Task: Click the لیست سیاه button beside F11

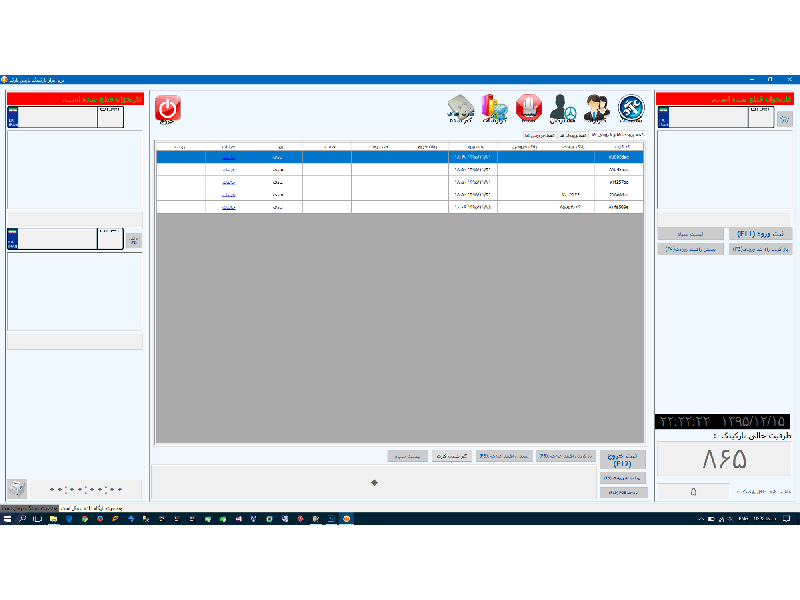Action: (x=691, y=233)
